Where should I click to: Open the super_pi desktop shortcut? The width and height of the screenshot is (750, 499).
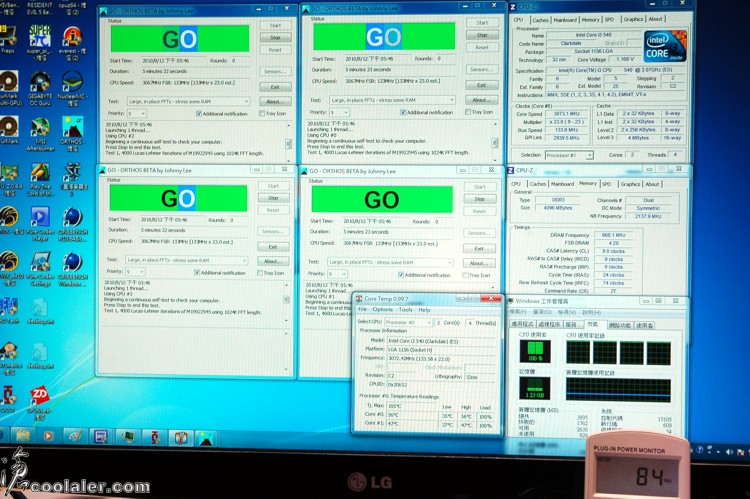coord(40,41)
